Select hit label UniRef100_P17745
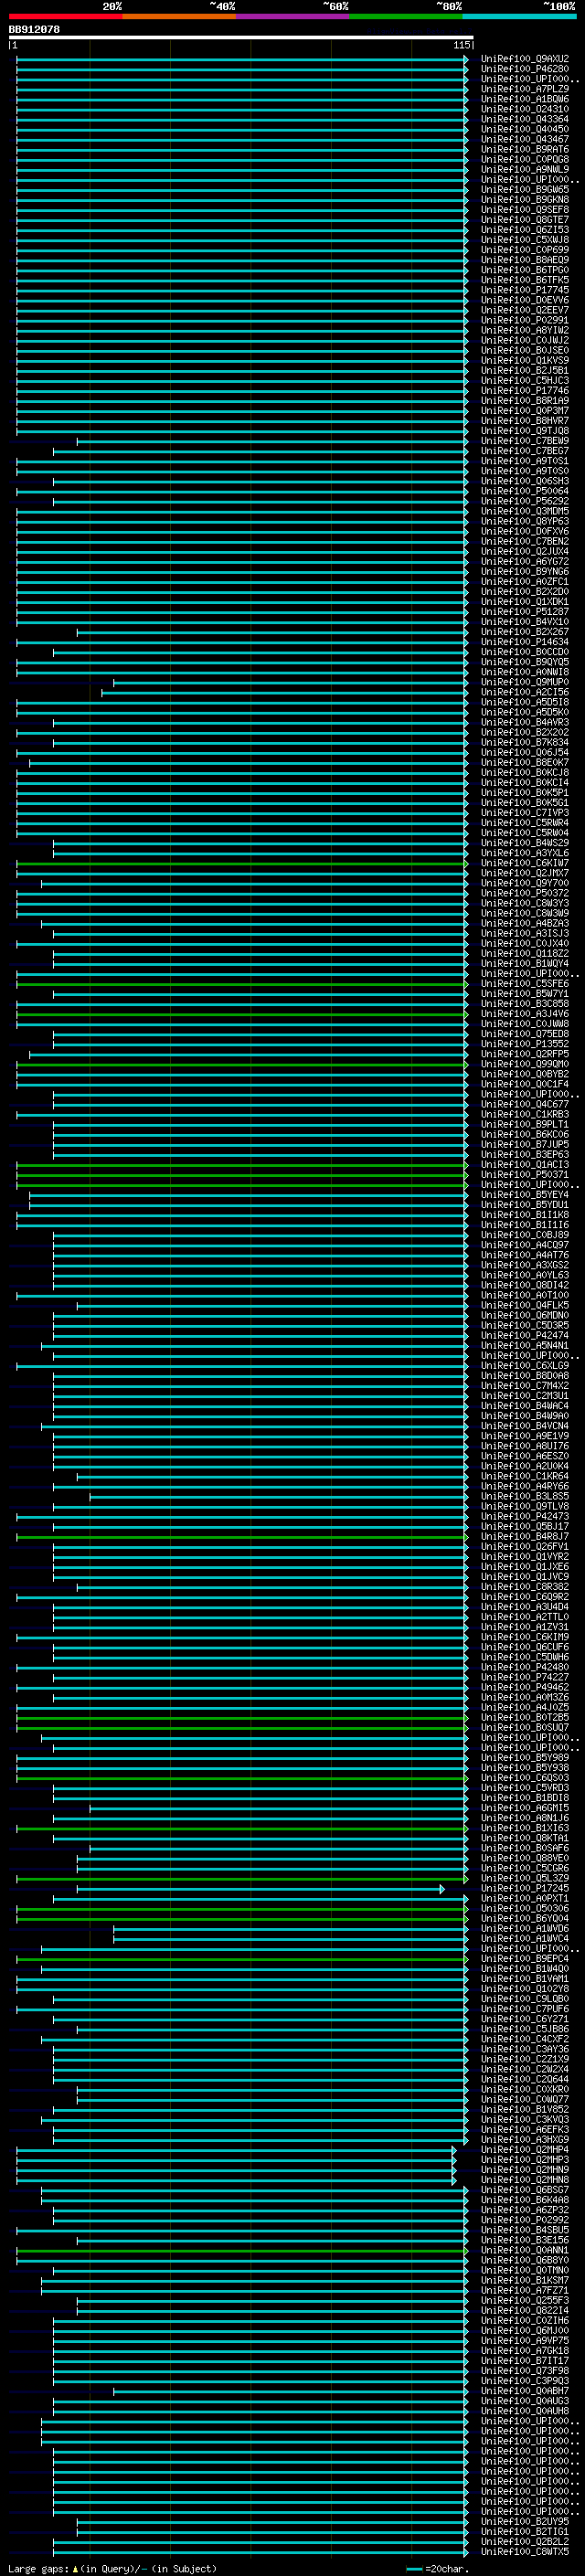The width and height of the screenshot is (585, 2576). (525, 290)
